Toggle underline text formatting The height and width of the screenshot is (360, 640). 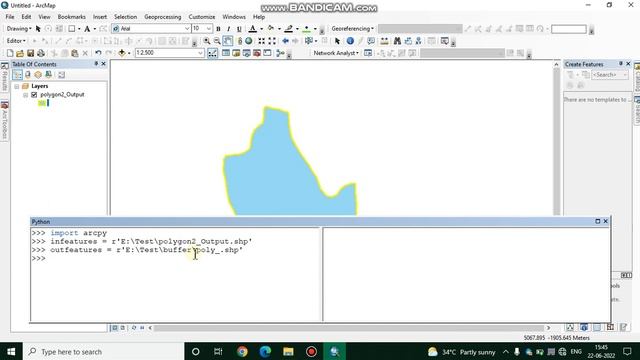239,29
